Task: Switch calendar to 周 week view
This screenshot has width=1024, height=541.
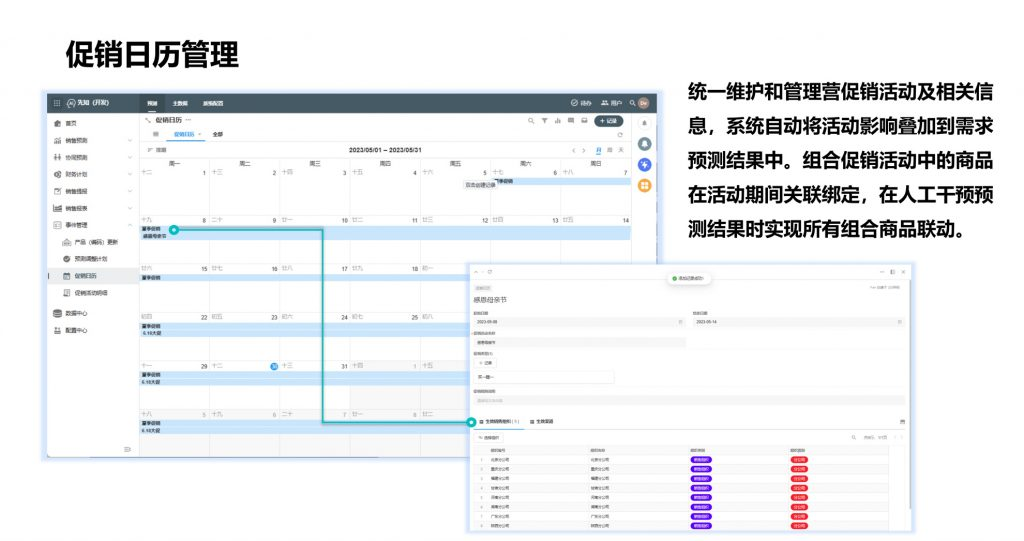Action: pyautogui.click(x=610, y=150)
